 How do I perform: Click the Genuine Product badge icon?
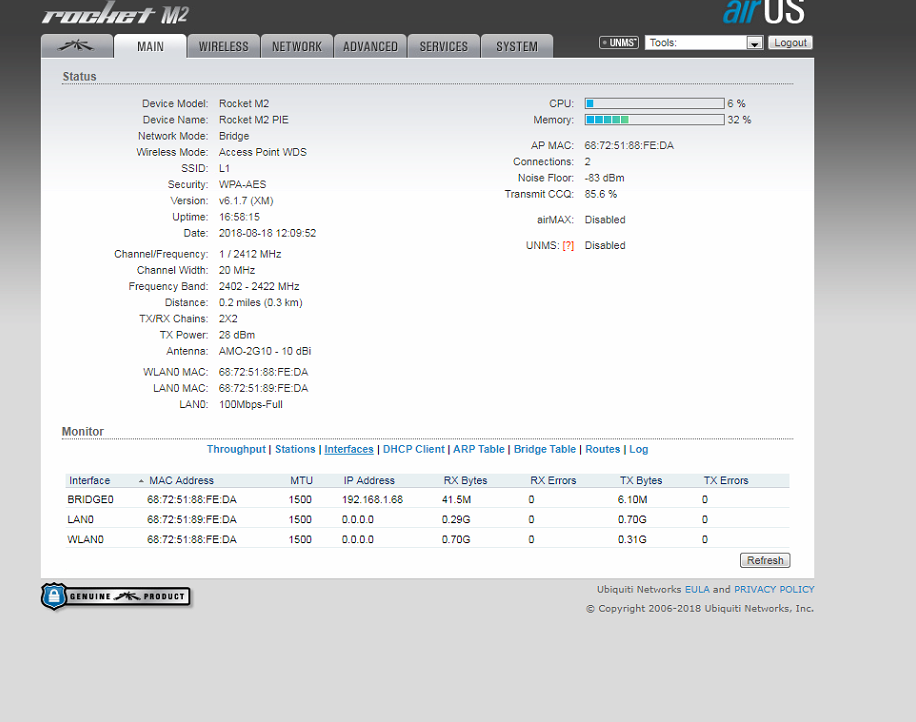coord(116,596)
